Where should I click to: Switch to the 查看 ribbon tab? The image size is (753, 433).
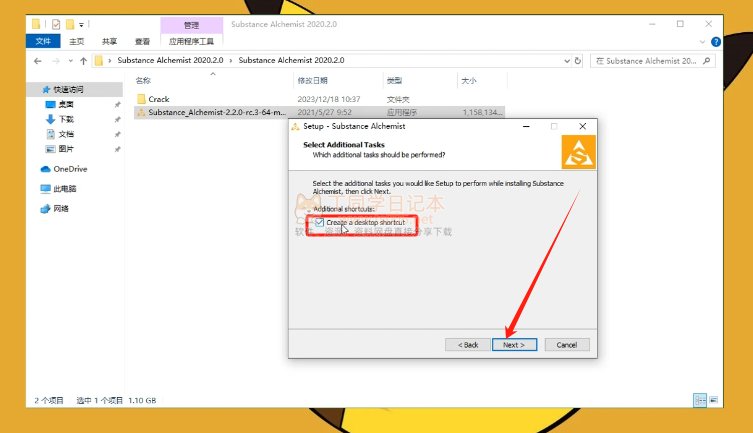click(142, 42)
